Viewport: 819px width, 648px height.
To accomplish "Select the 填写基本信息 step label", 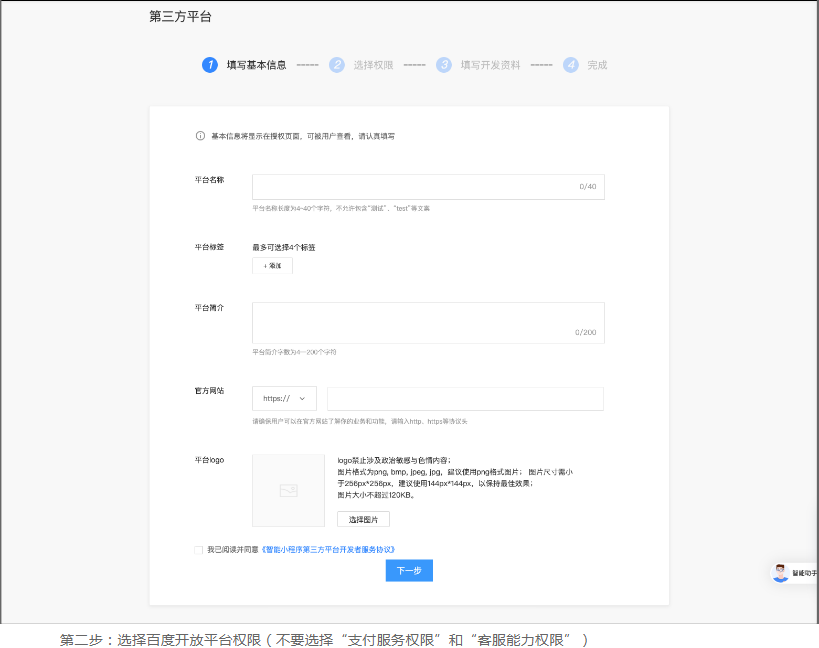I will point(256,65).
